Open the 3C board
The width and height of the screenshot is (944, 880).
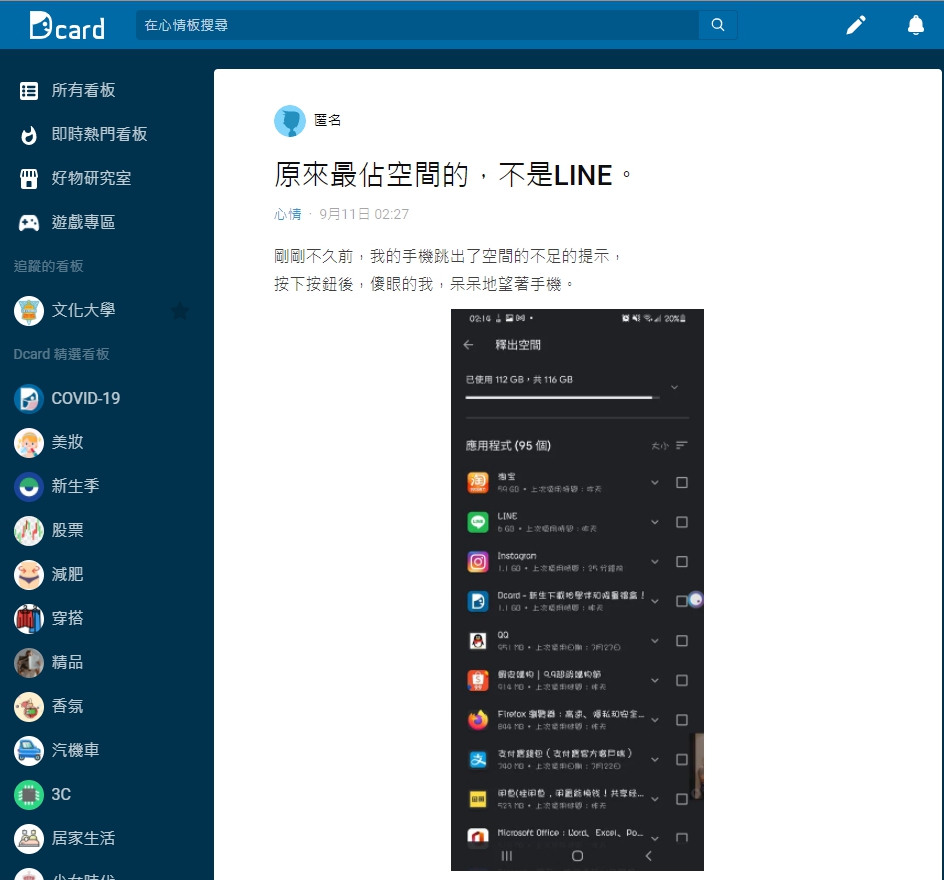pos(61,794)
